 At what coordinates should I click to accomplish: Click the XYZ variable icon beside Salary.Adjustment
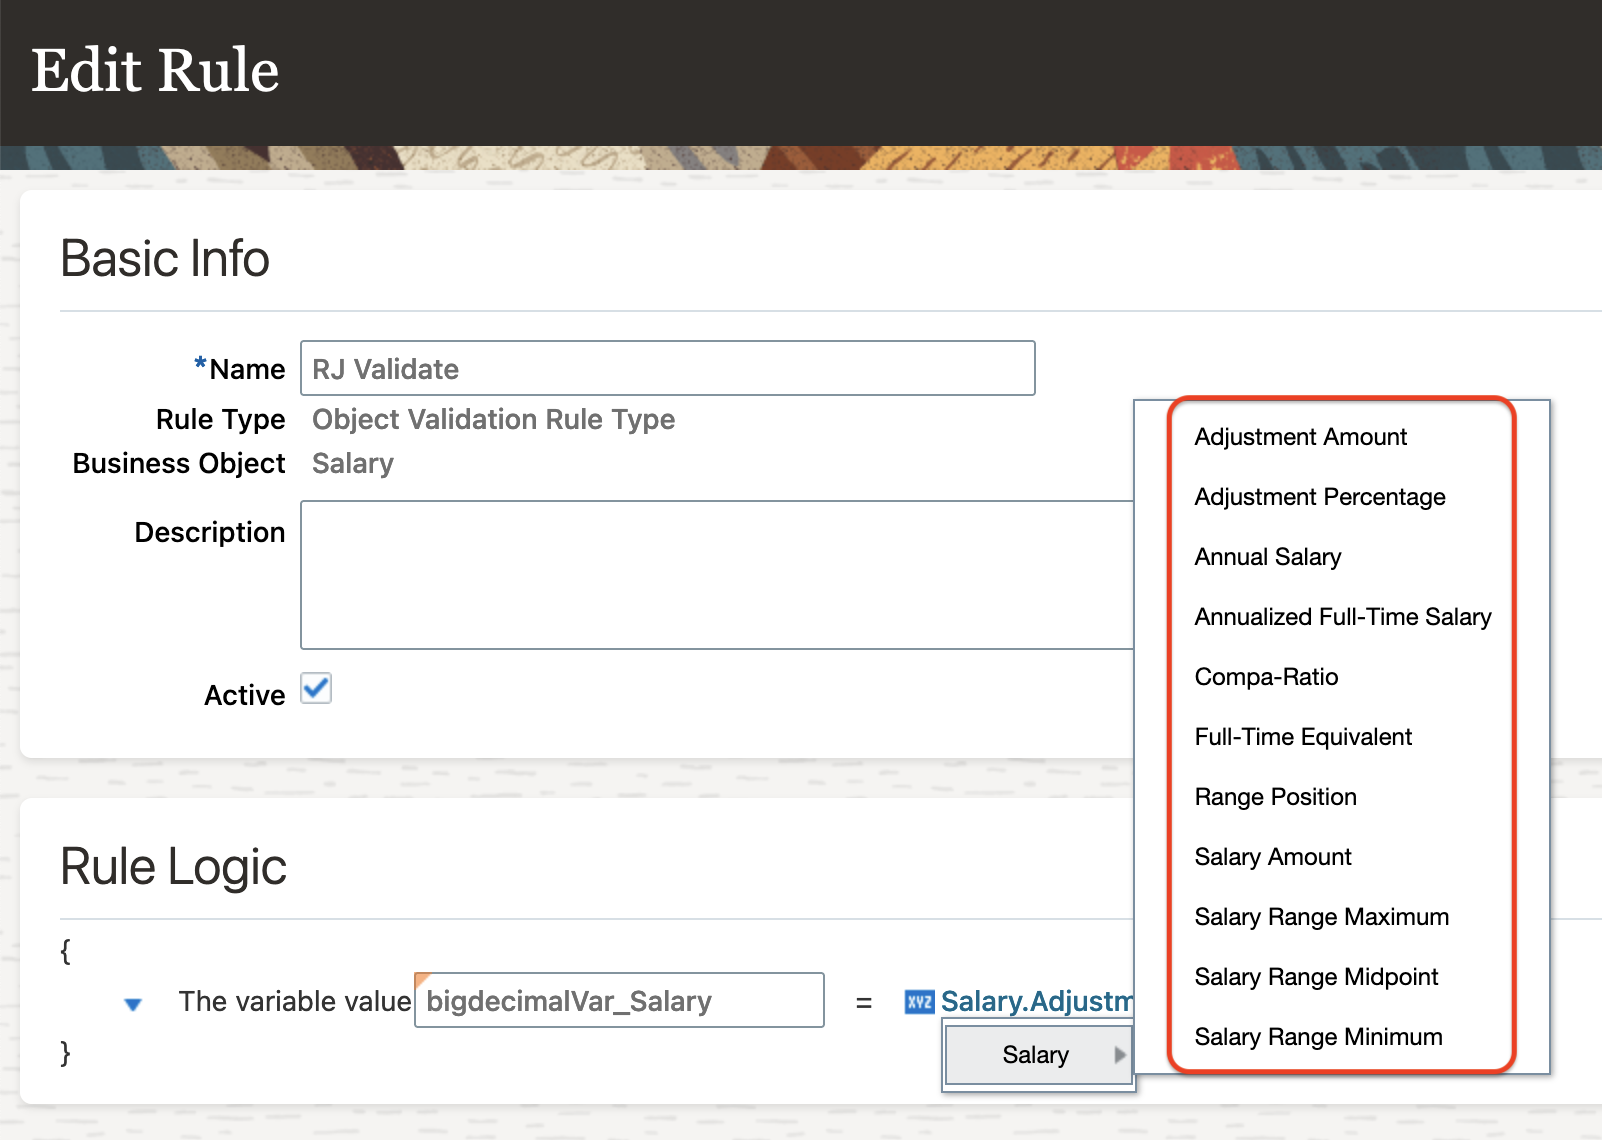click(919, 1002)
